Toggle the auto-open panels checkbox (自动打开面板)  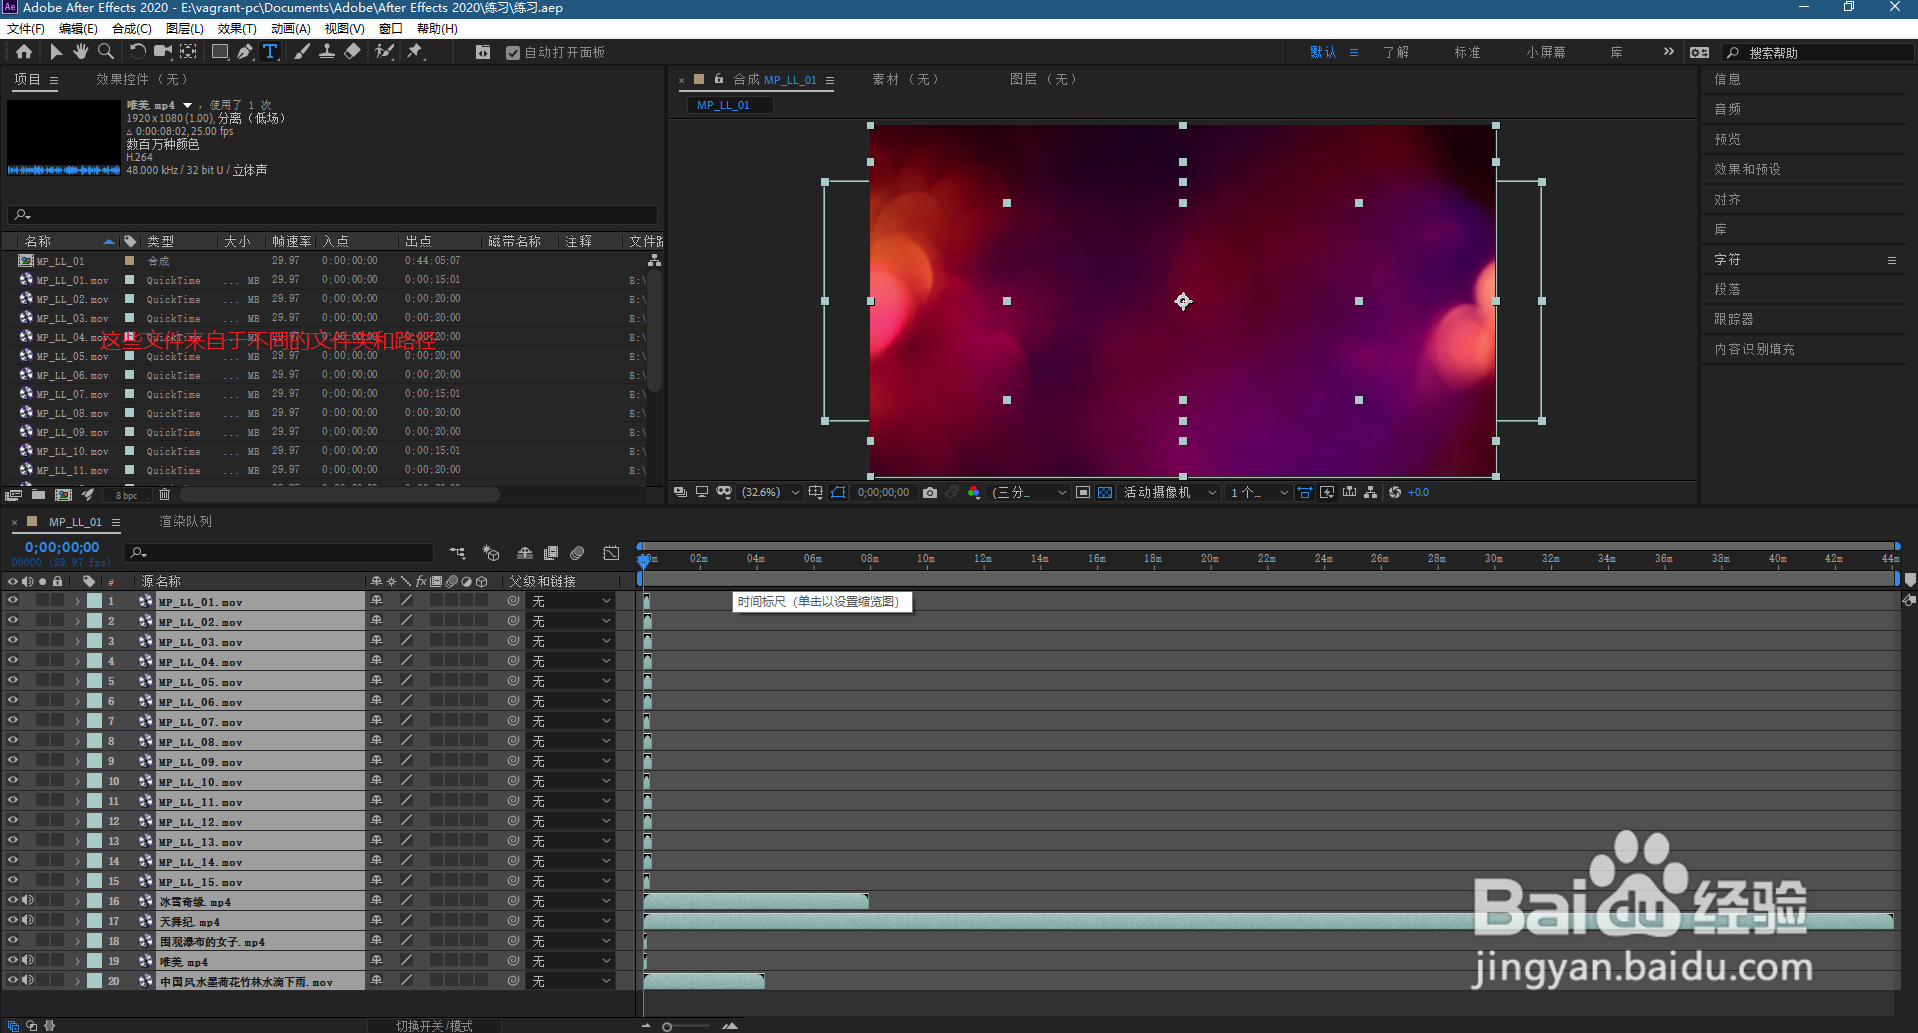(513, 53)
